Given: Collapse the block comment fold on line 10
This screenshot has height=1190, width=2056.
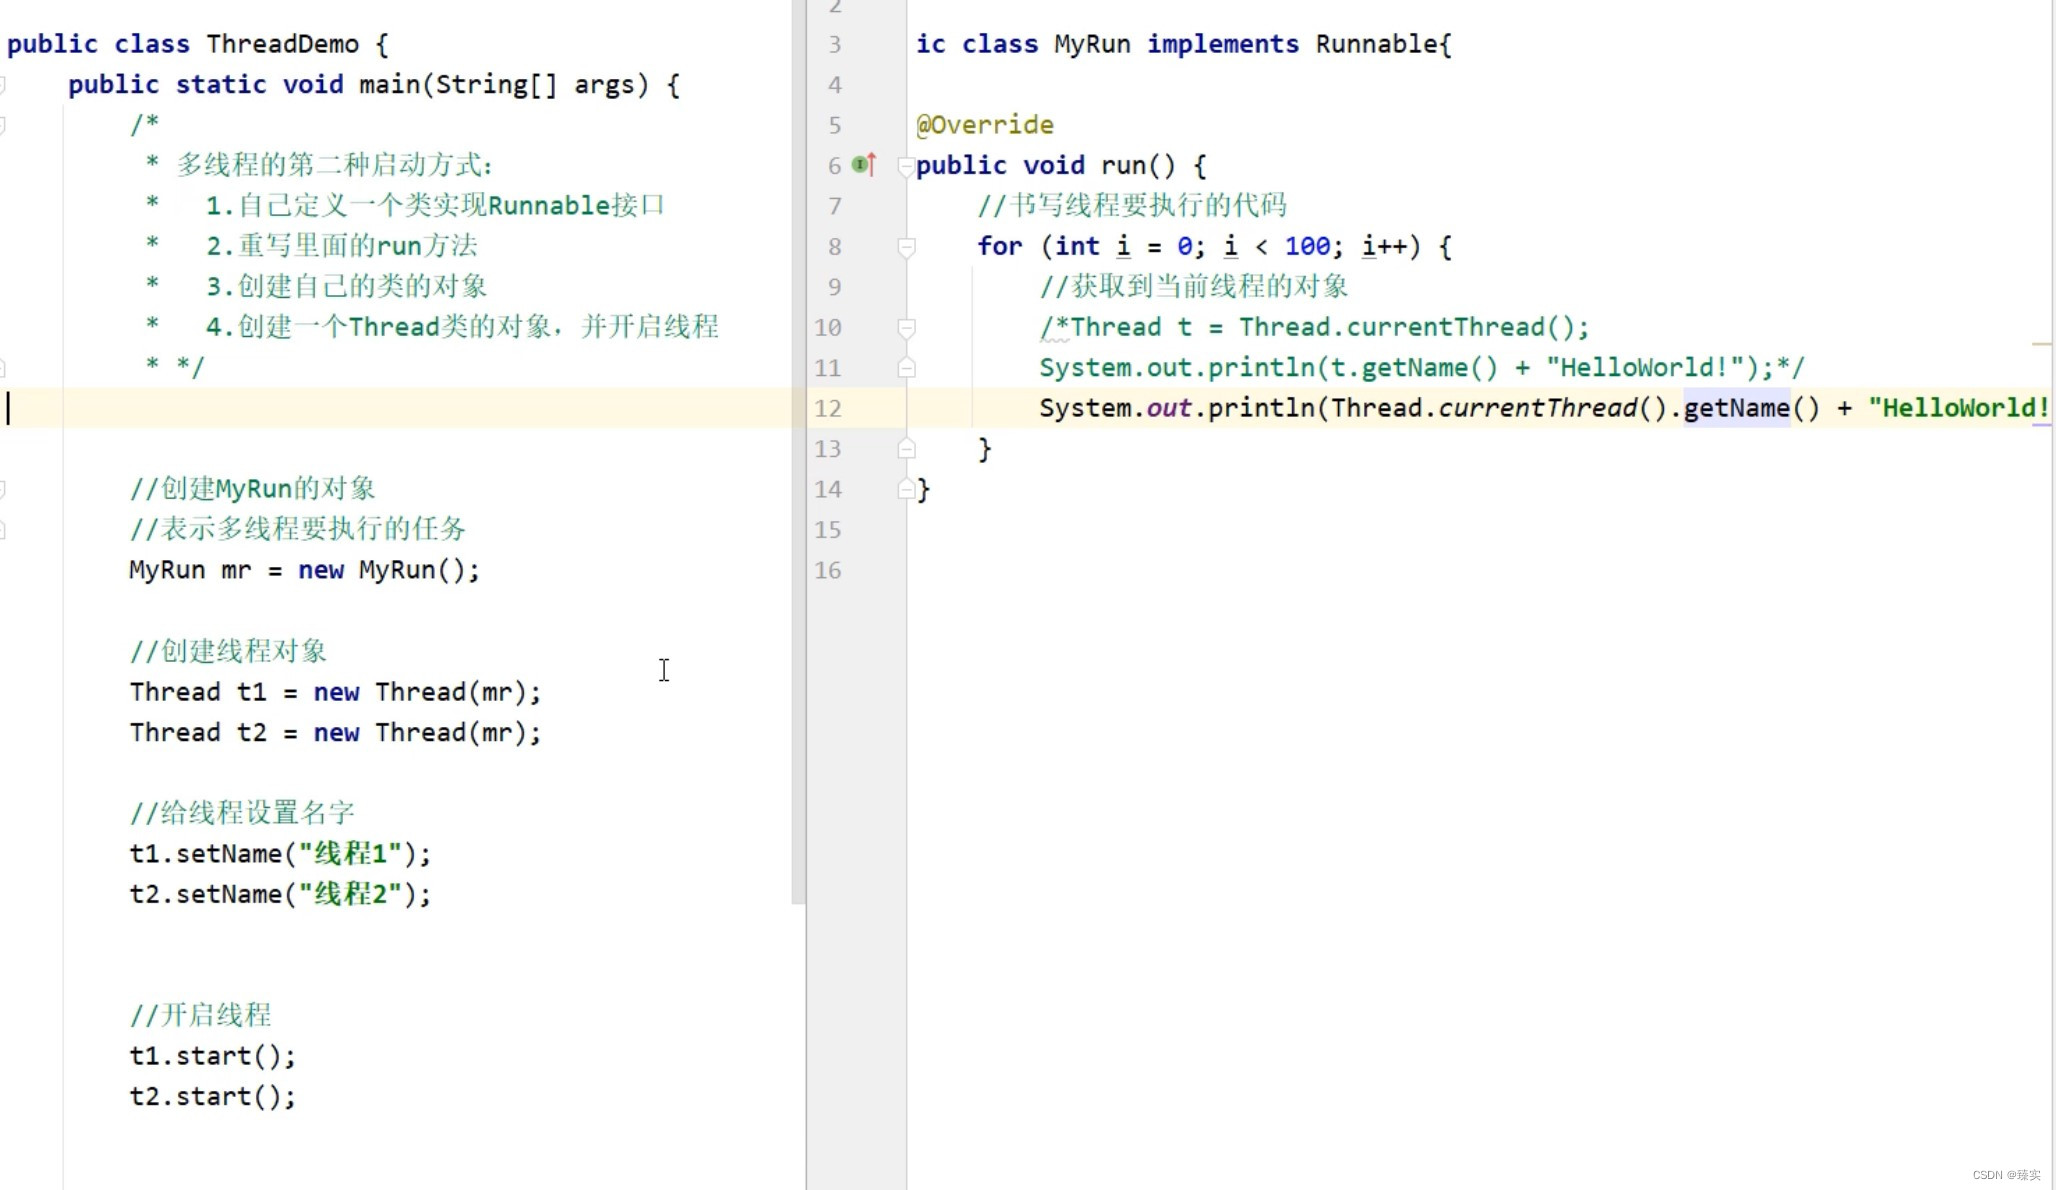Looking at the screenshot, I should 906,328.
